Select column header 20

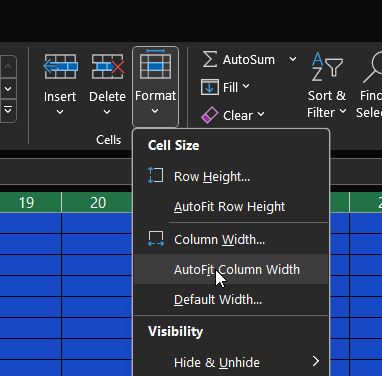98,202
